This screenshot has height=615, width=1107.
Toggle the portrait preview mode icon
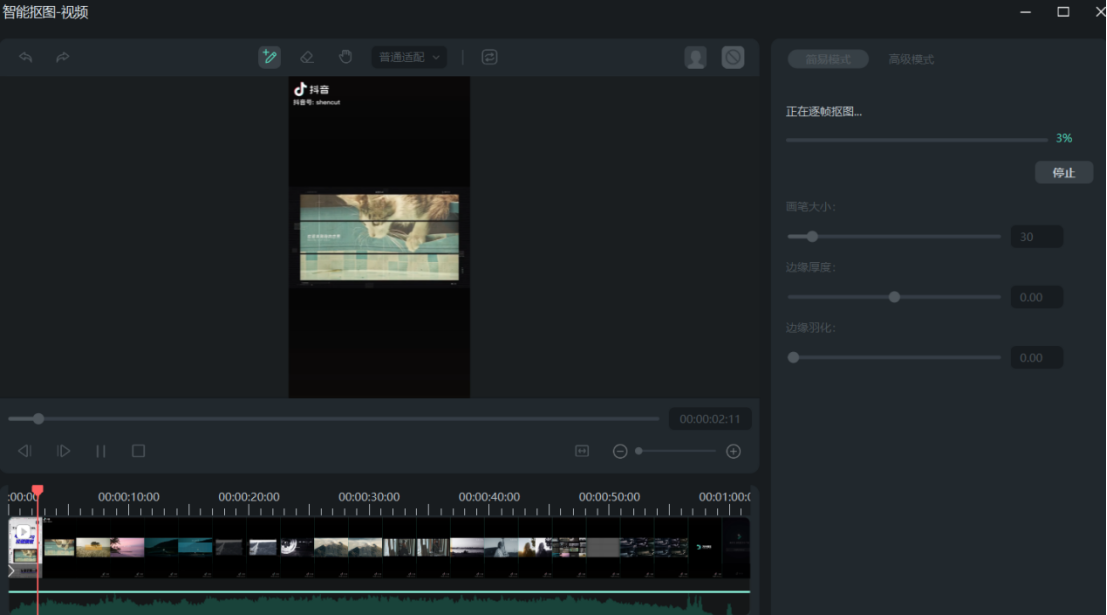pyautogui.click(x=695, y=58)
